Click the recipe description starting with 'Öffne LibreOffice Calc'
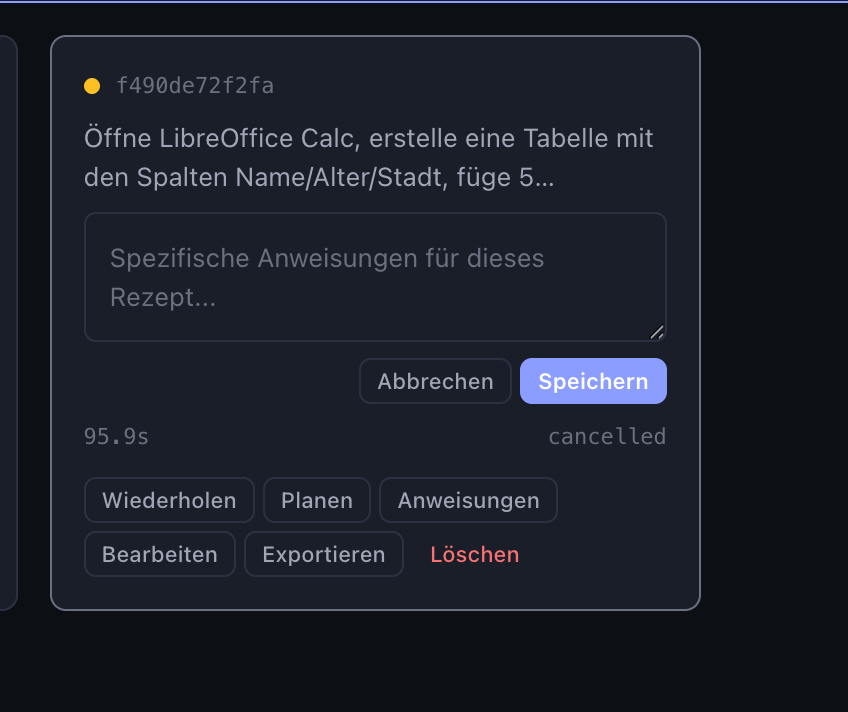Viewport: 848px width, 712px height. click(368, 158)
